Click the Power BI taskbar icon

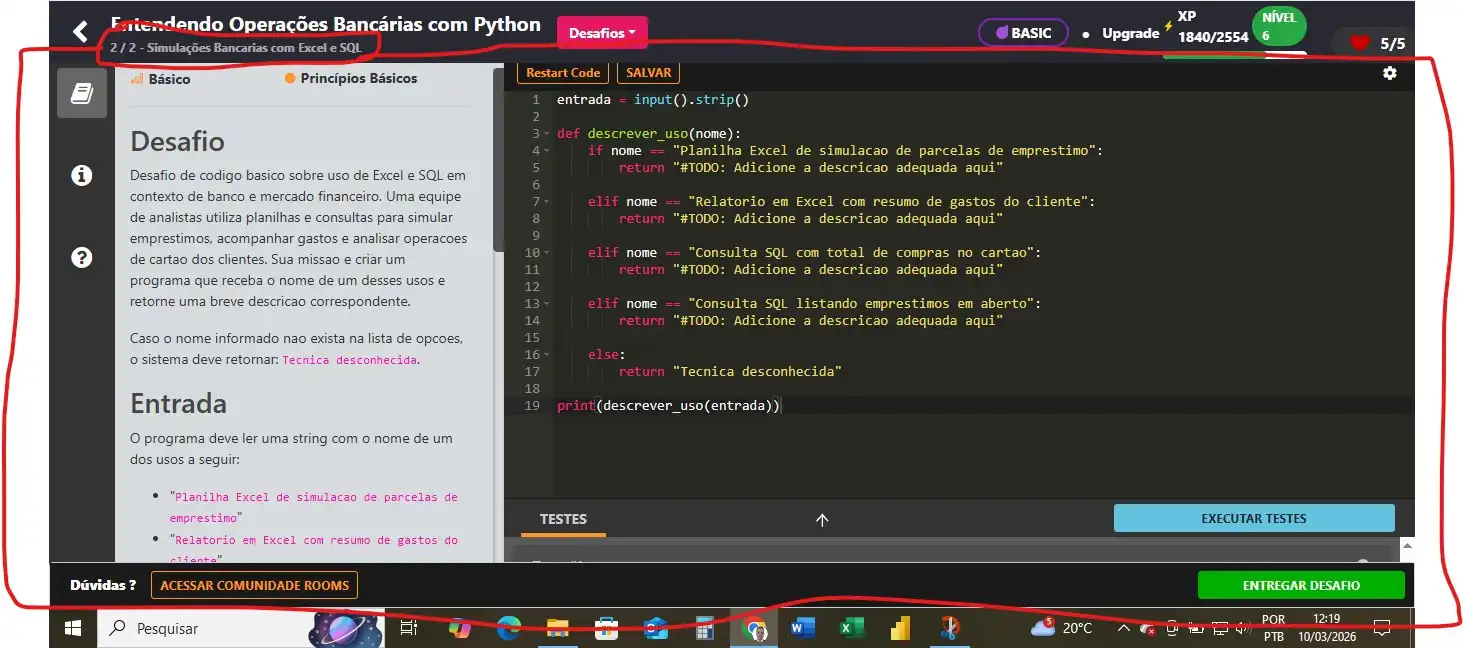point(899,628)
